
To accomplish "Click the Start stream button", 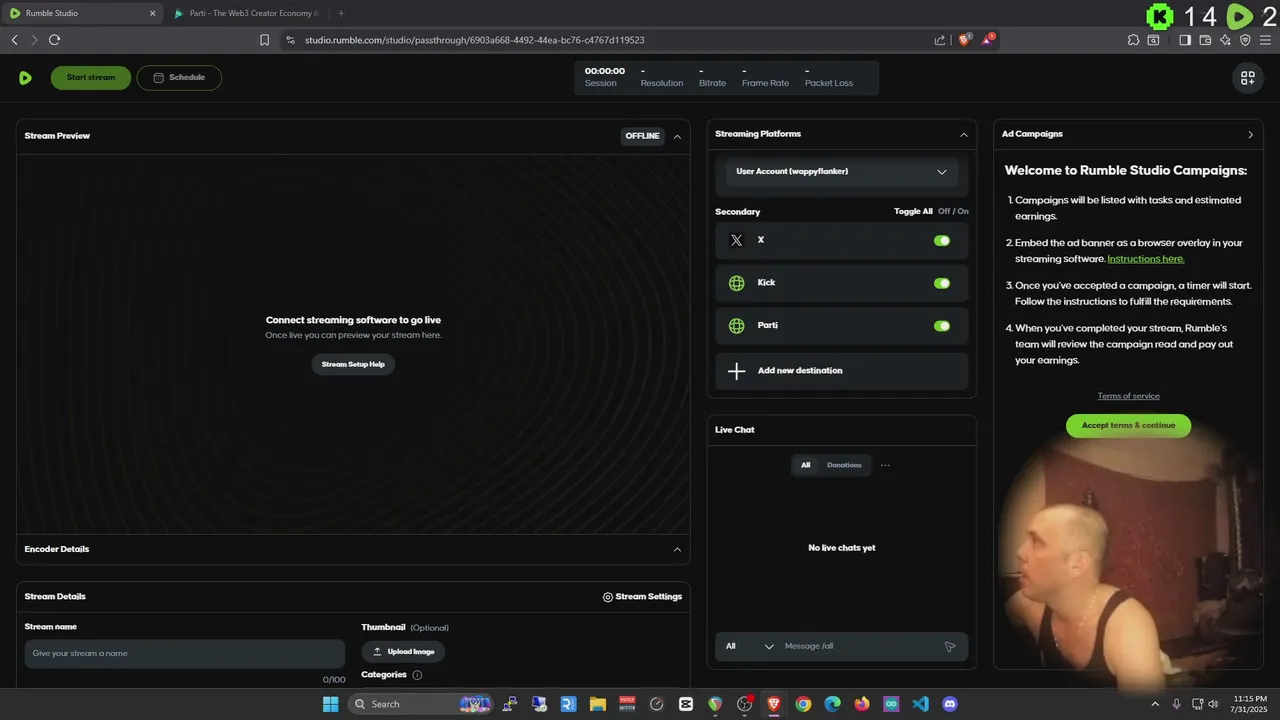I will point(91,77).
